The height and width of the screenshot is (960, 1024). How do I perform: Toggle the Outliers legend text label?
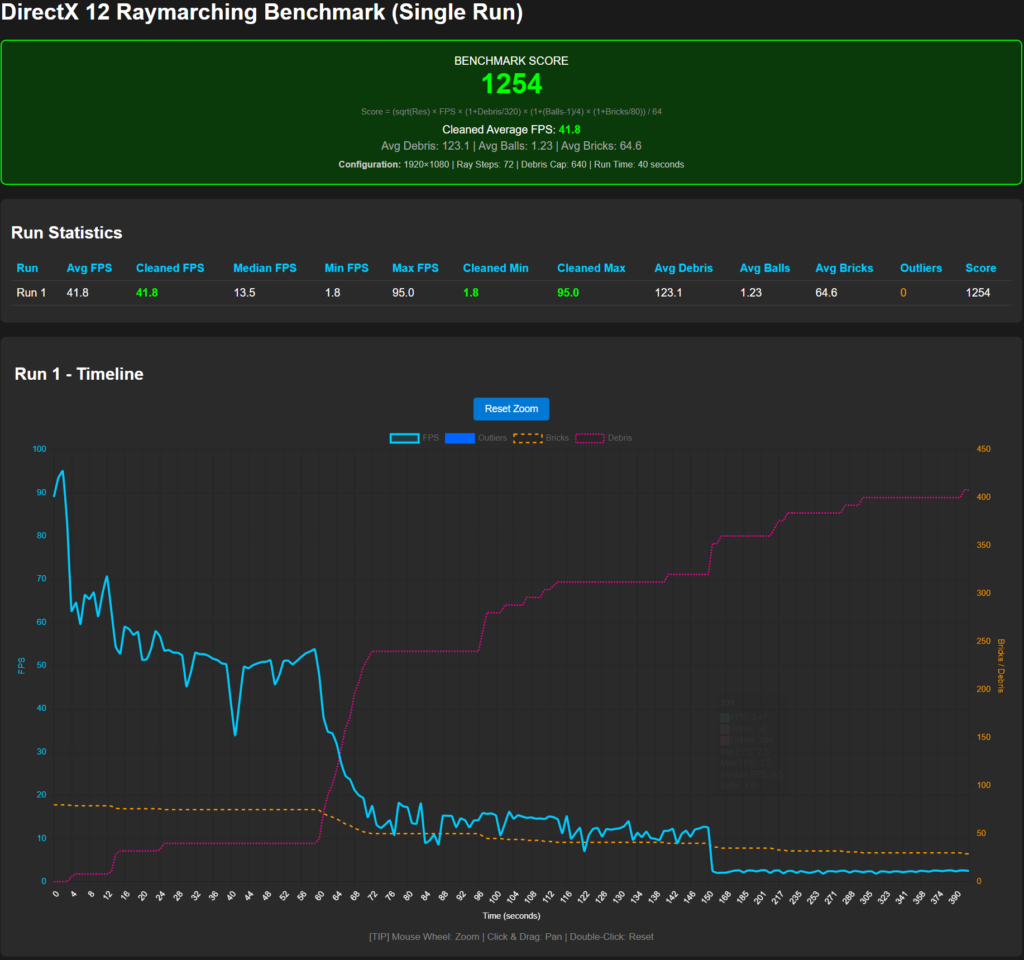click(492, 438)
